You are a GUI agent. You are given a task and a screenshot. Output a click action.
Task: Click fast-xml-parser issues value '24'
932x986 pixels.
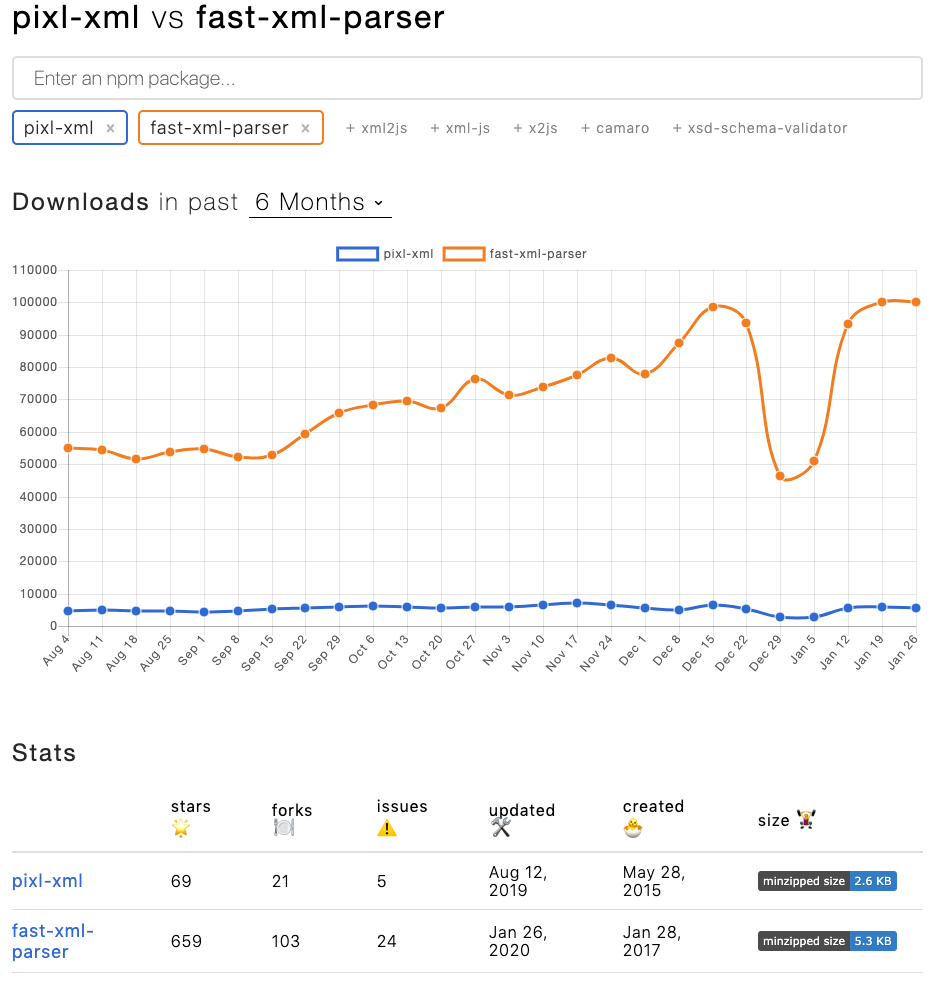pyautogui.click(x=386, y=941)
